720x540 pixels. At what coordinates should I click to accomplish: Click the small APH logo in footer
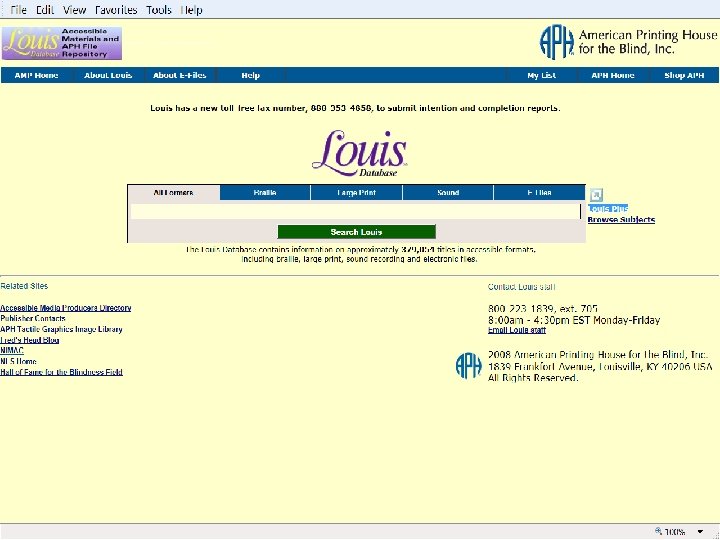[x=469, y=366]
